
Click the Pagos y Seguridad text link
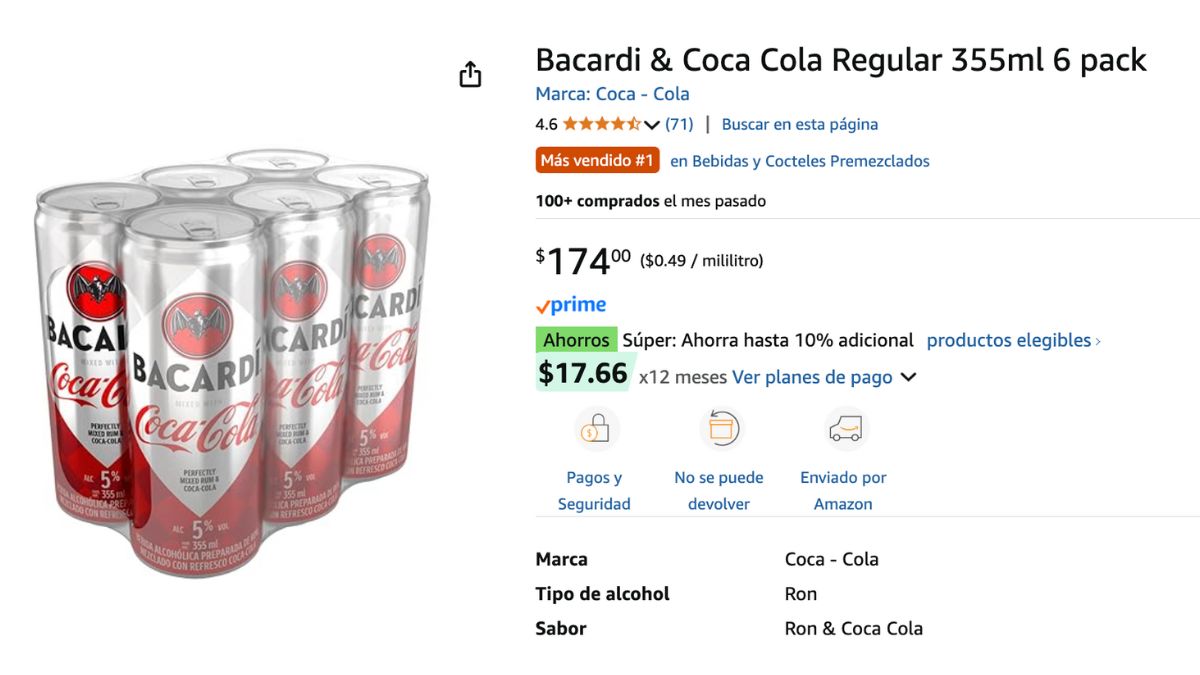point(594,491)
